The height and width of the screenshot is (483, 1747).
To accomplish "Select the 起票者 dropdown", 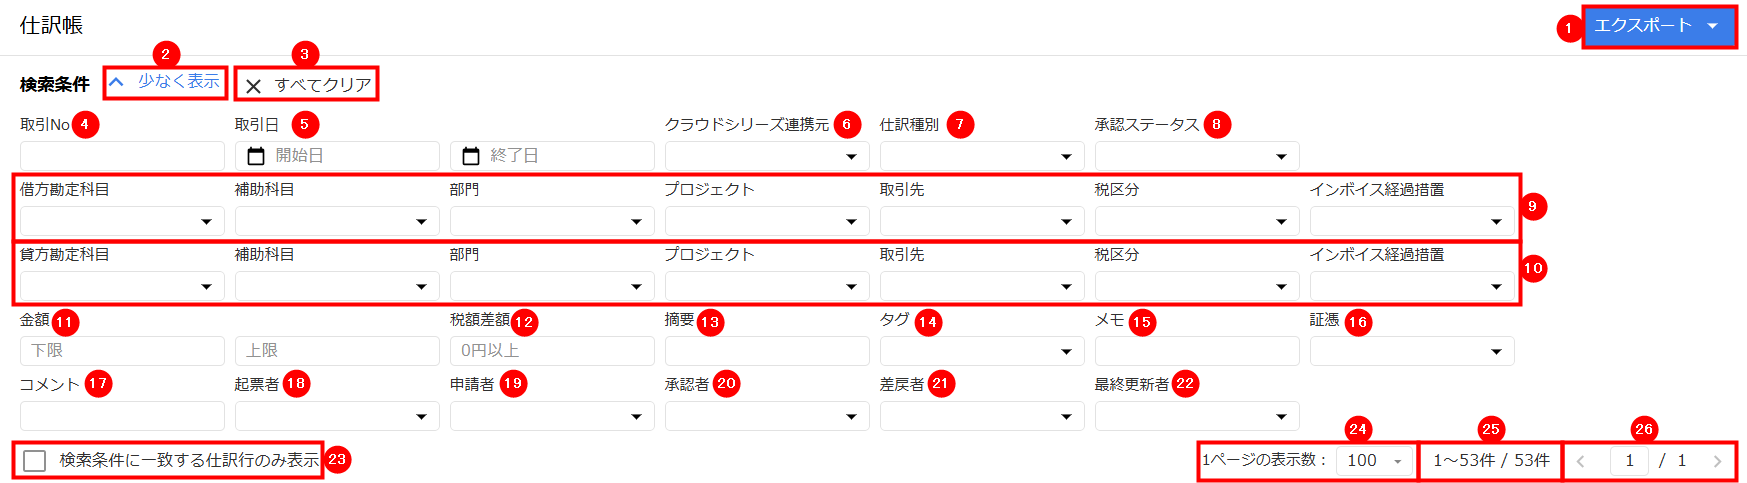I will 337,416.
